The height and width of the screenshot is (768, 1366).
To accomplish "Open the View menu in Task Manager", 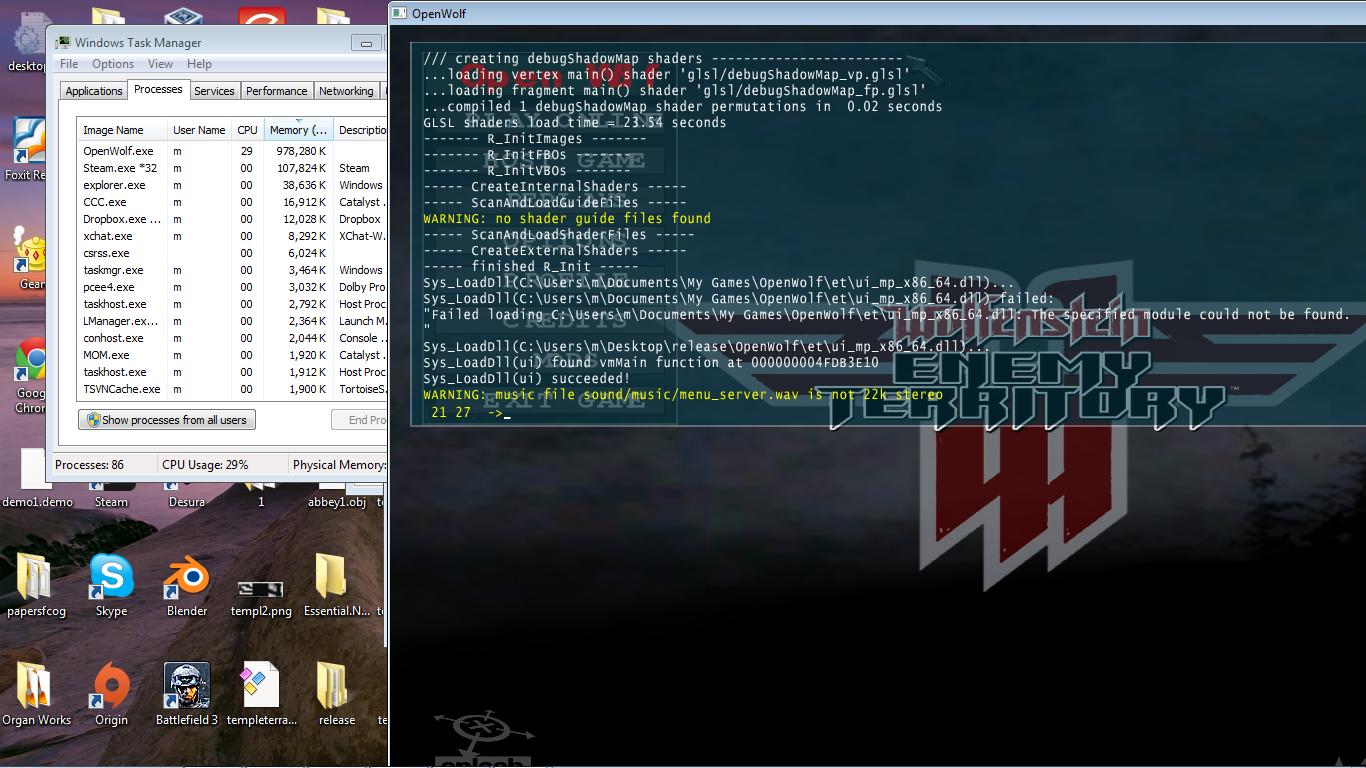I will 160,64.
